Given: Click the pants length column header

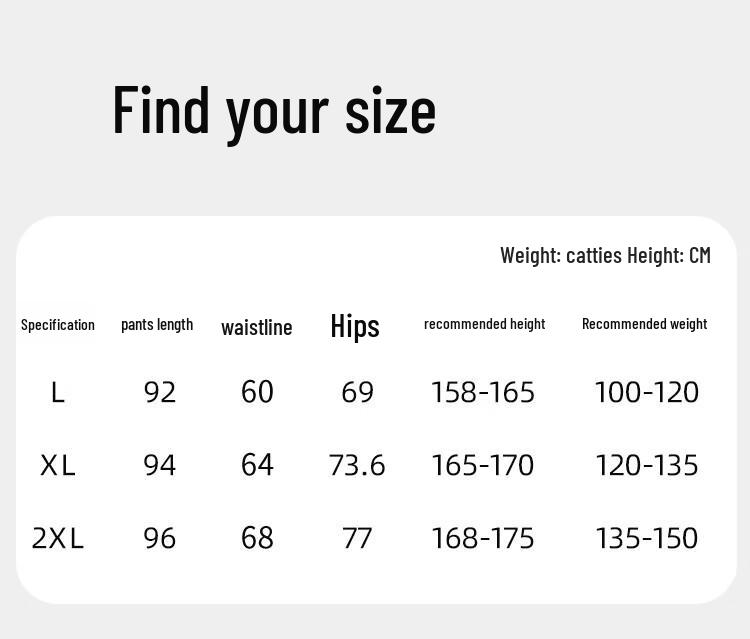Looking at the screenshot, I should pyautogui.click(x=157, y=324).
